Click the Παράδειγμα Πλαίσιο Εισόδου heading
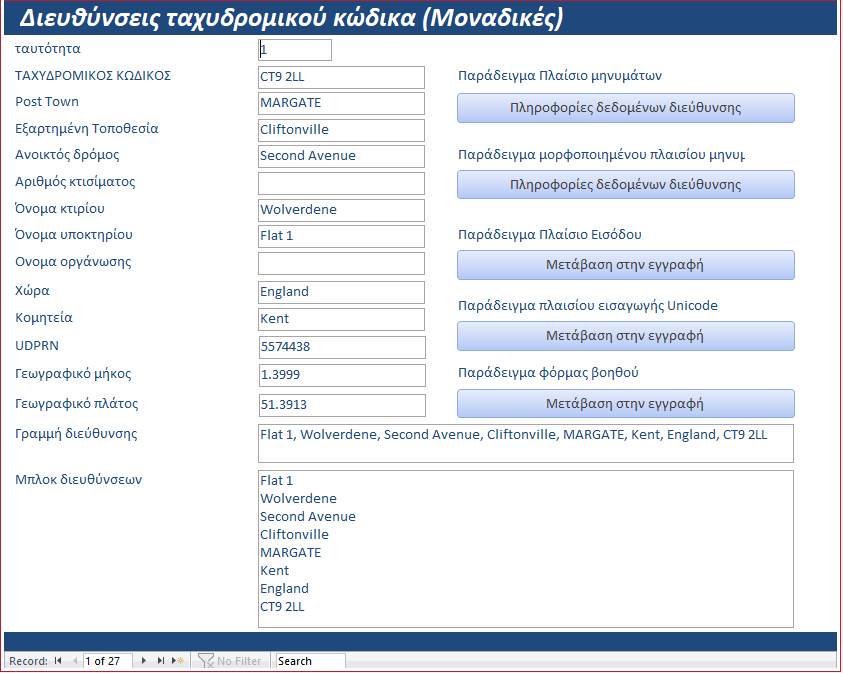This screenshot has width=843, height=673. (549, 234)
